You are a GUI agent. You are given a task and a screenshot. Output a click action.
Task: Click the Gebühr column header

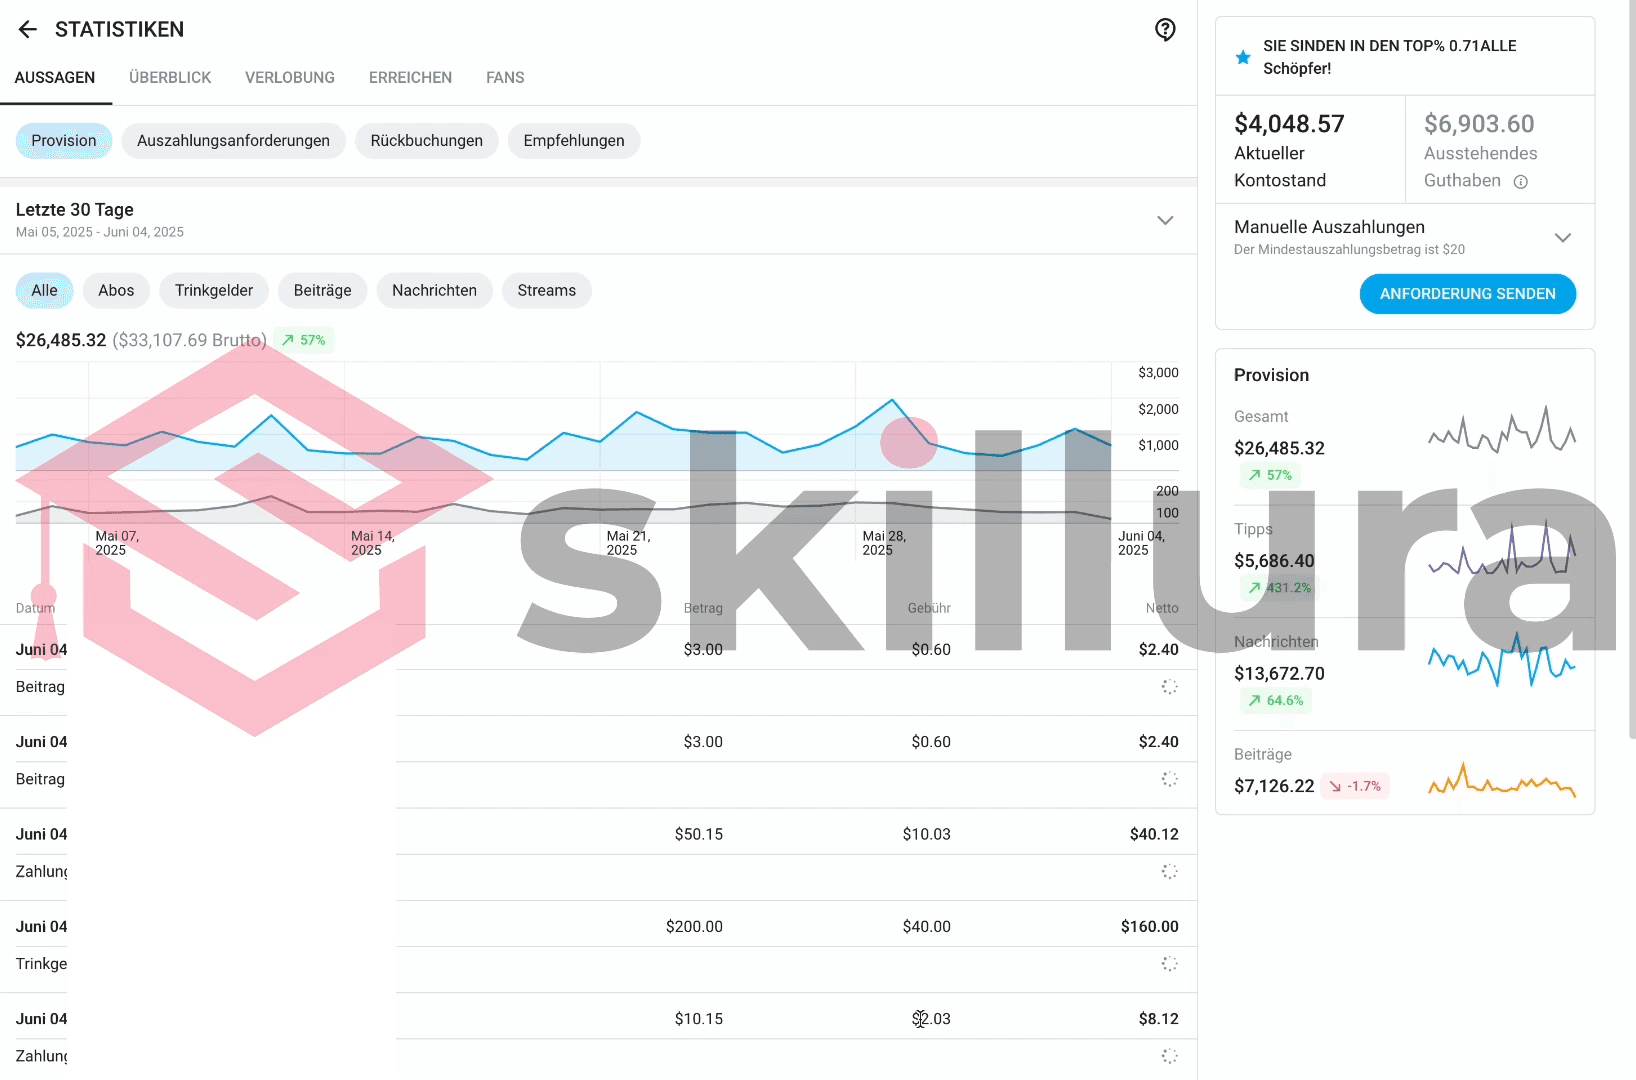929,608
